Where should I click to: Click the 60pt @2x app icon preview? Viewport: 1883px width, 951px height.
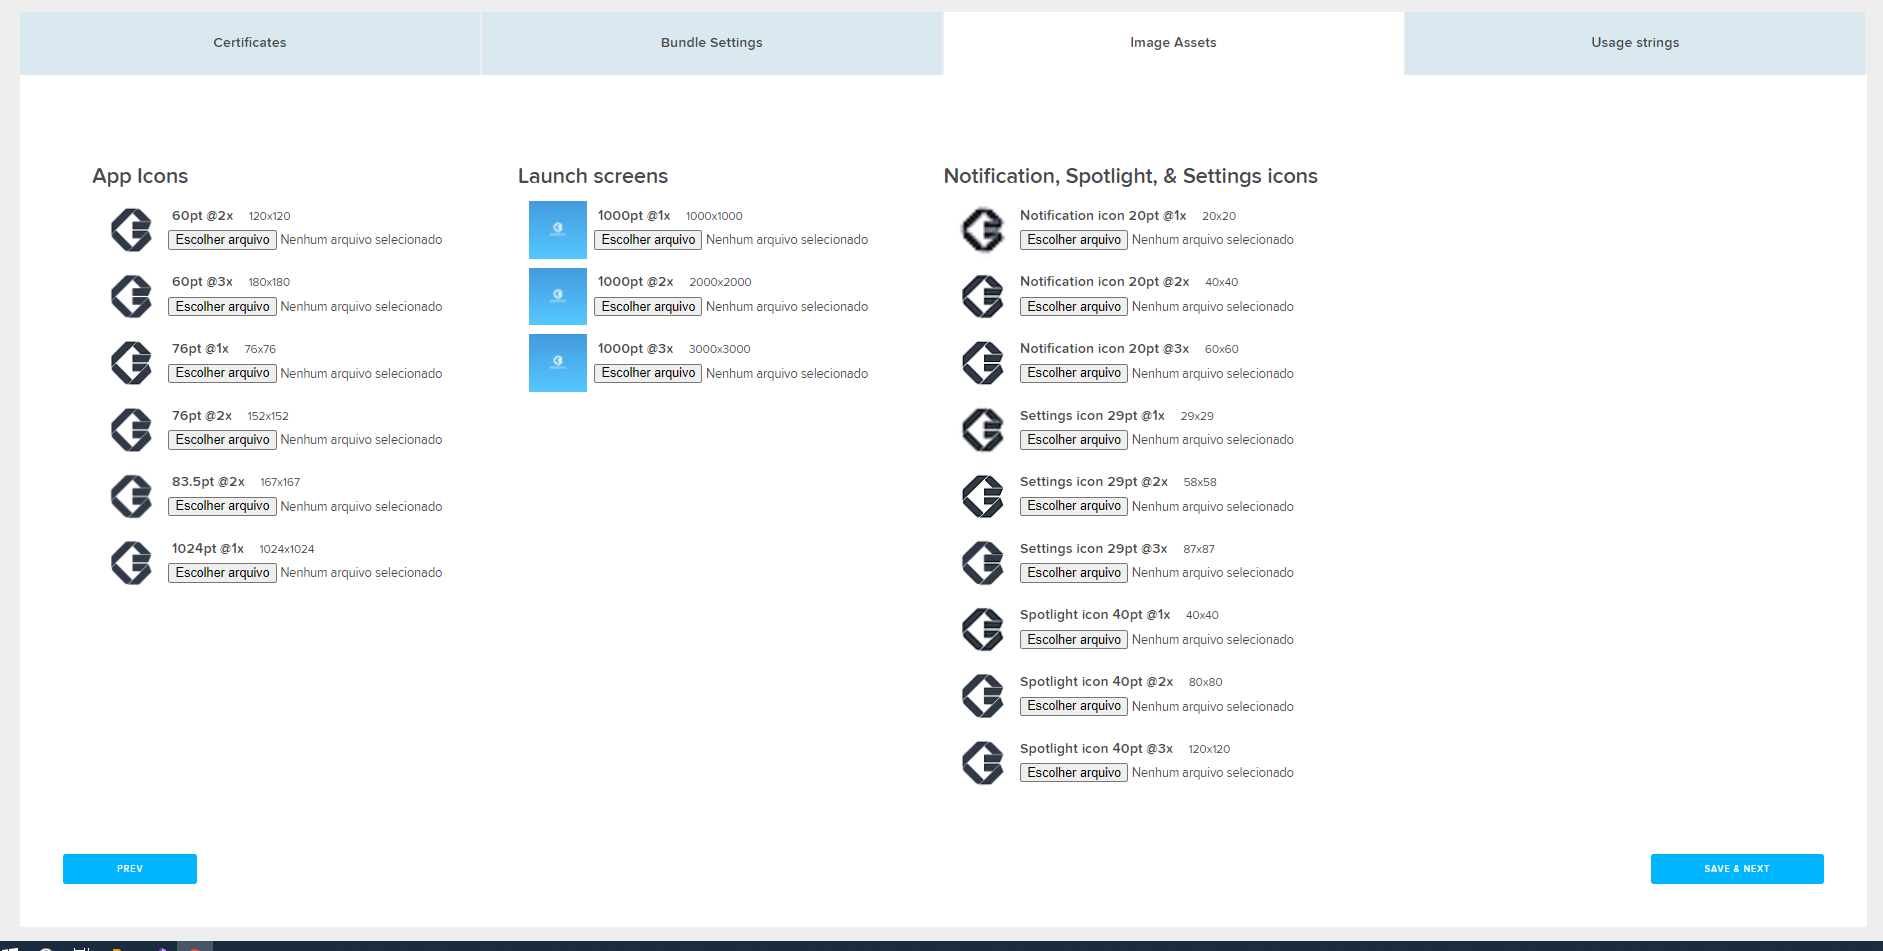pos(131,230)
